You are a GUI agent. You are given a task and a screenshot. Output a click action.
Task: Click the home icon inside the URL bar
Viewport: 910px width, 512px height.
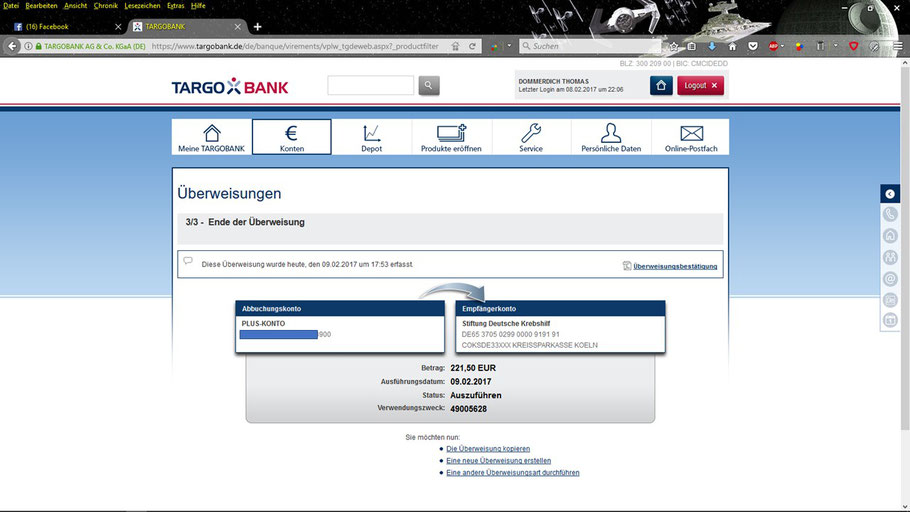pyautogui.click(x=456, y=46)
